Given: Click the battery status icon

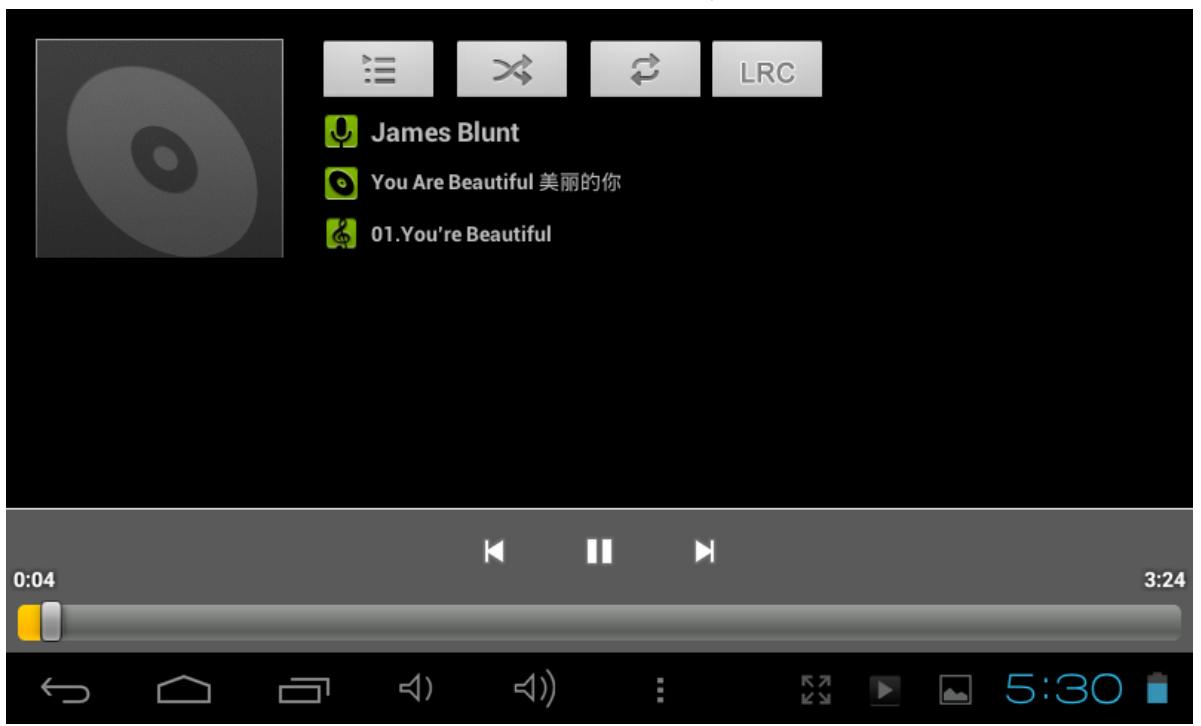Looking at the screenshot, I should [1158, 688].
